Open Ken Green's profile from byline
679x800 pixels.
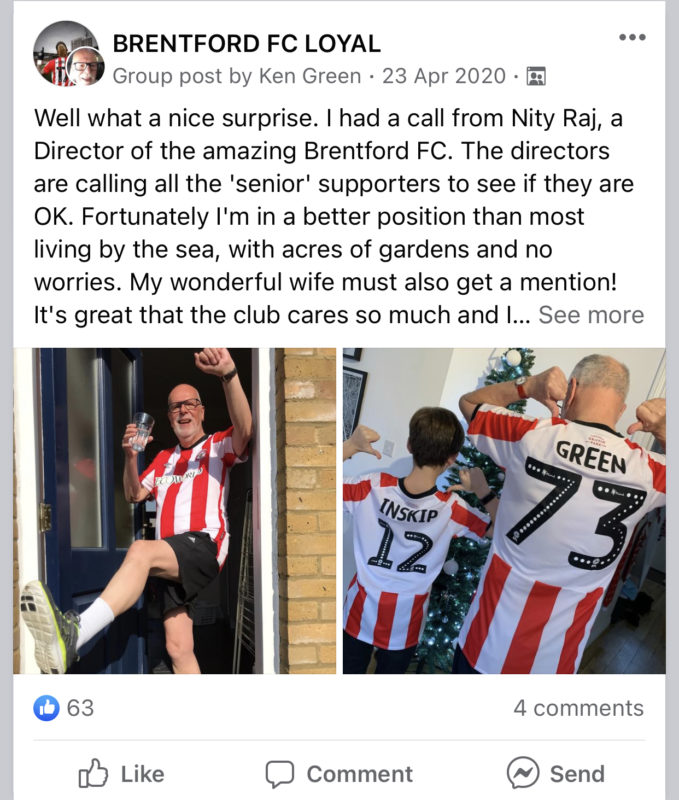[x=310, y=76]
